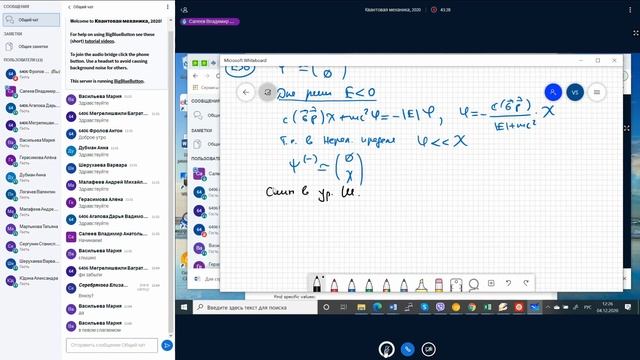This screenshot has height=360, width=640.
Task: Click taskbar clock and date
Action: tap(608, 307)
